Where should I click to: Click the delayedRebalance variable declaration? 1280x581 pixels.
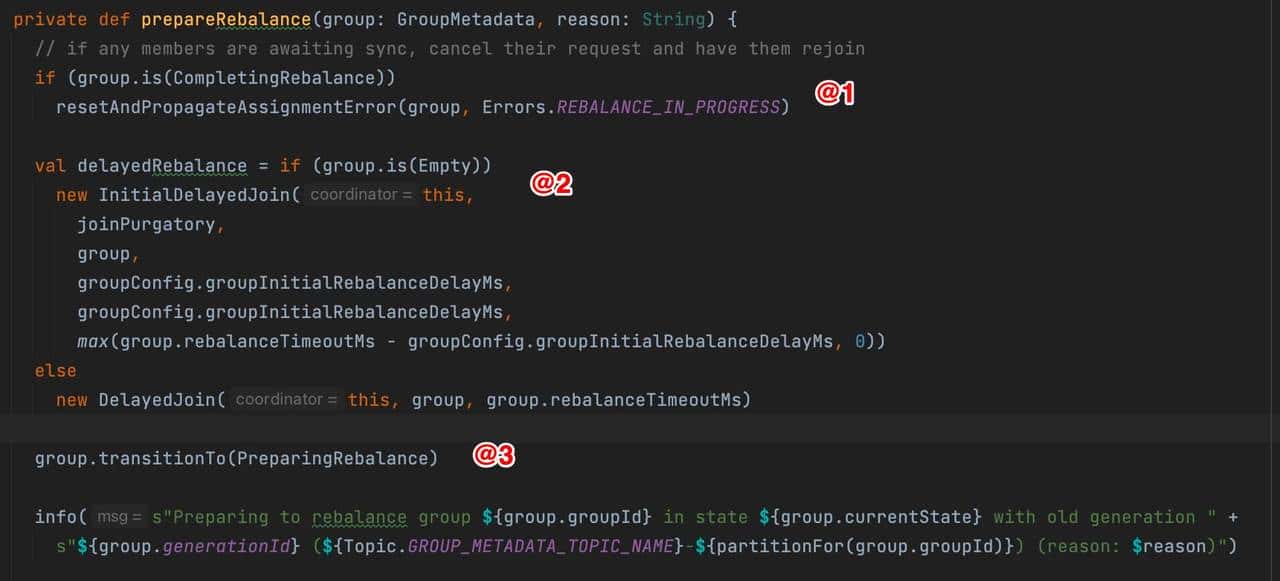(x=162, y=165)
